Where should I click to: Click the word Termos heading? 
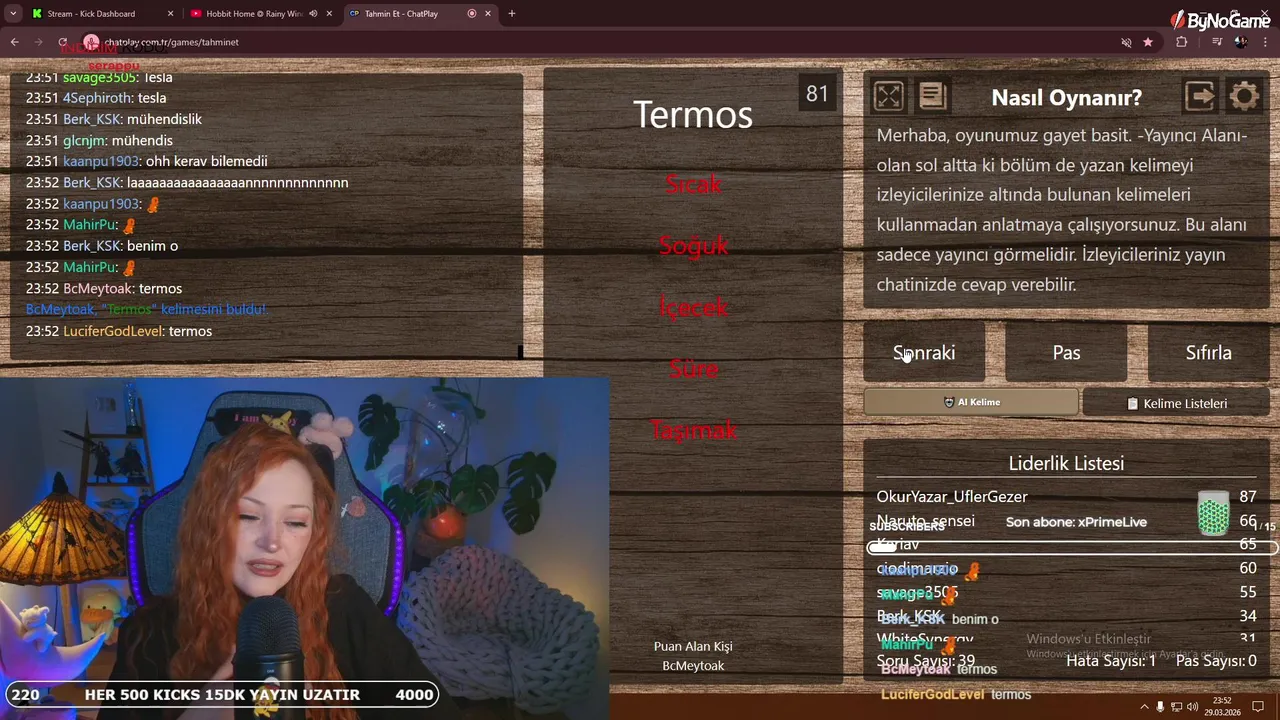693,115
